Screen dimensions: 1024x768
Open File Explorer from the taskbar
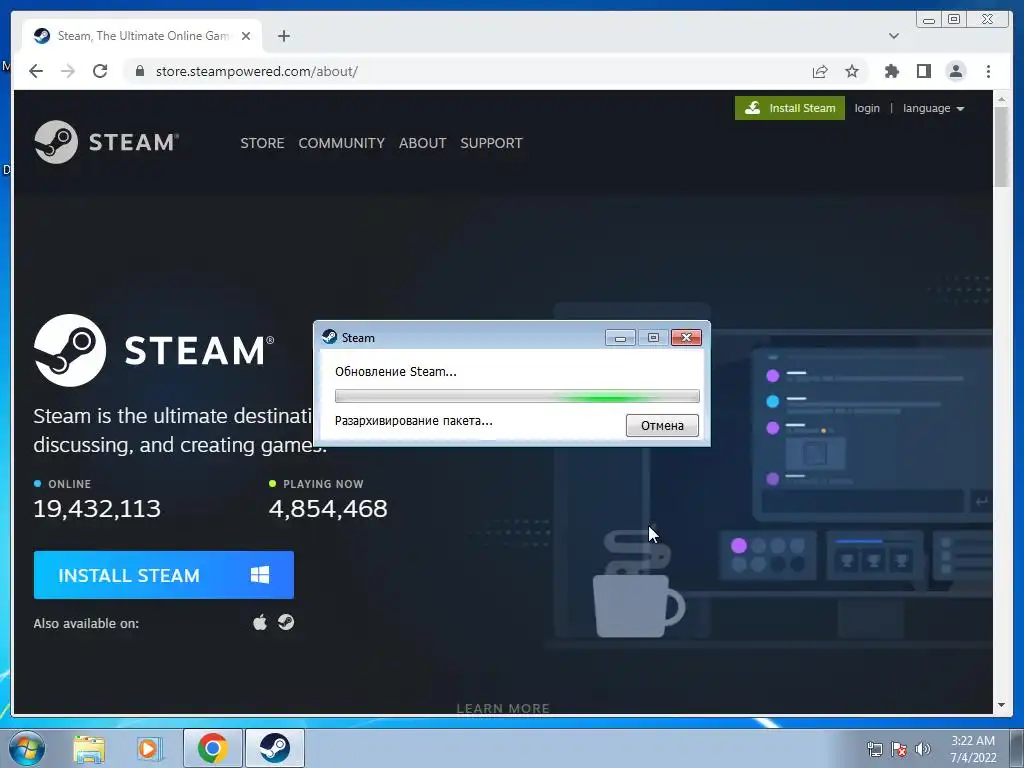pyautogui.click(x=89, y=748)
